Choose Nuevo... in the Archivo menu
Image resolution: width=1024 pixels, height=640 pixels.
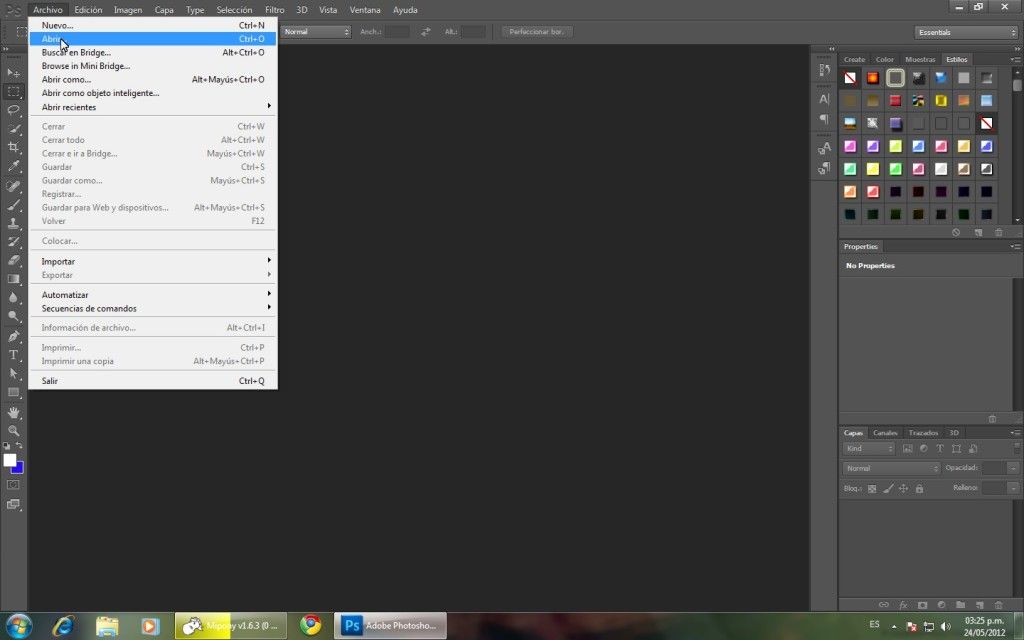tap(153, 25)
